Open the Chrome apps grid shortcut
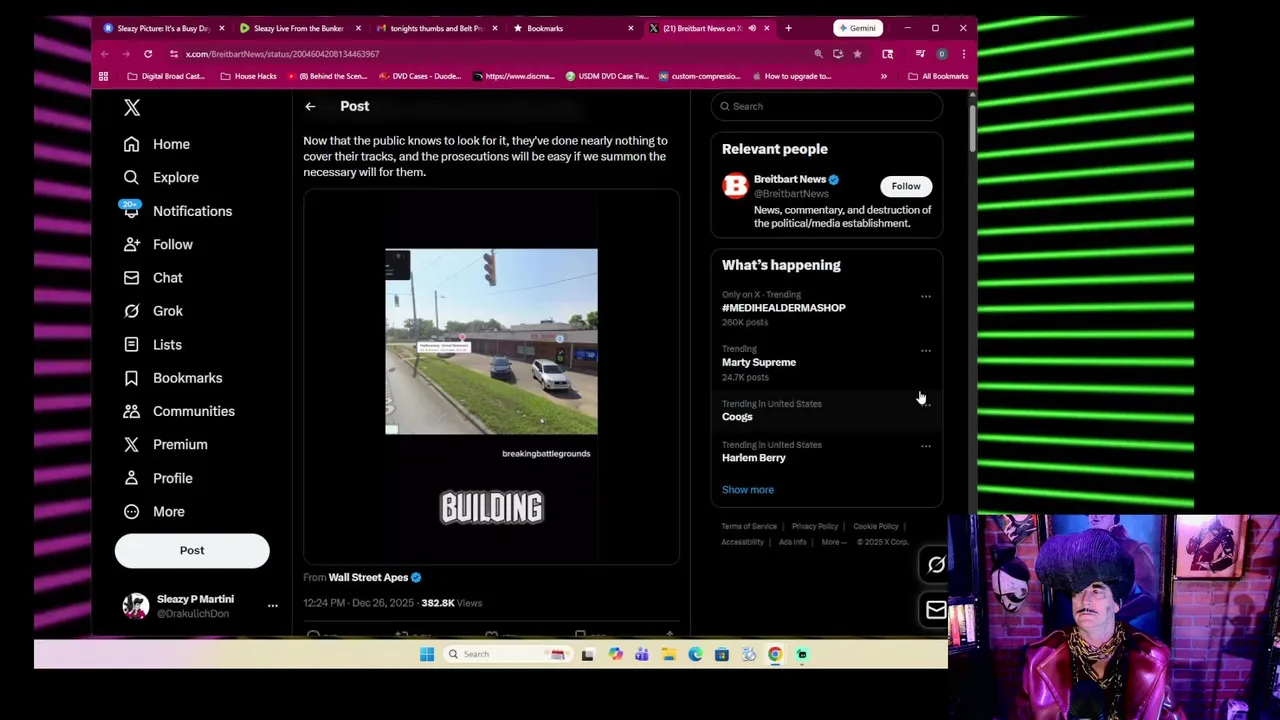 pyautogui.click(x=103, y=76)
